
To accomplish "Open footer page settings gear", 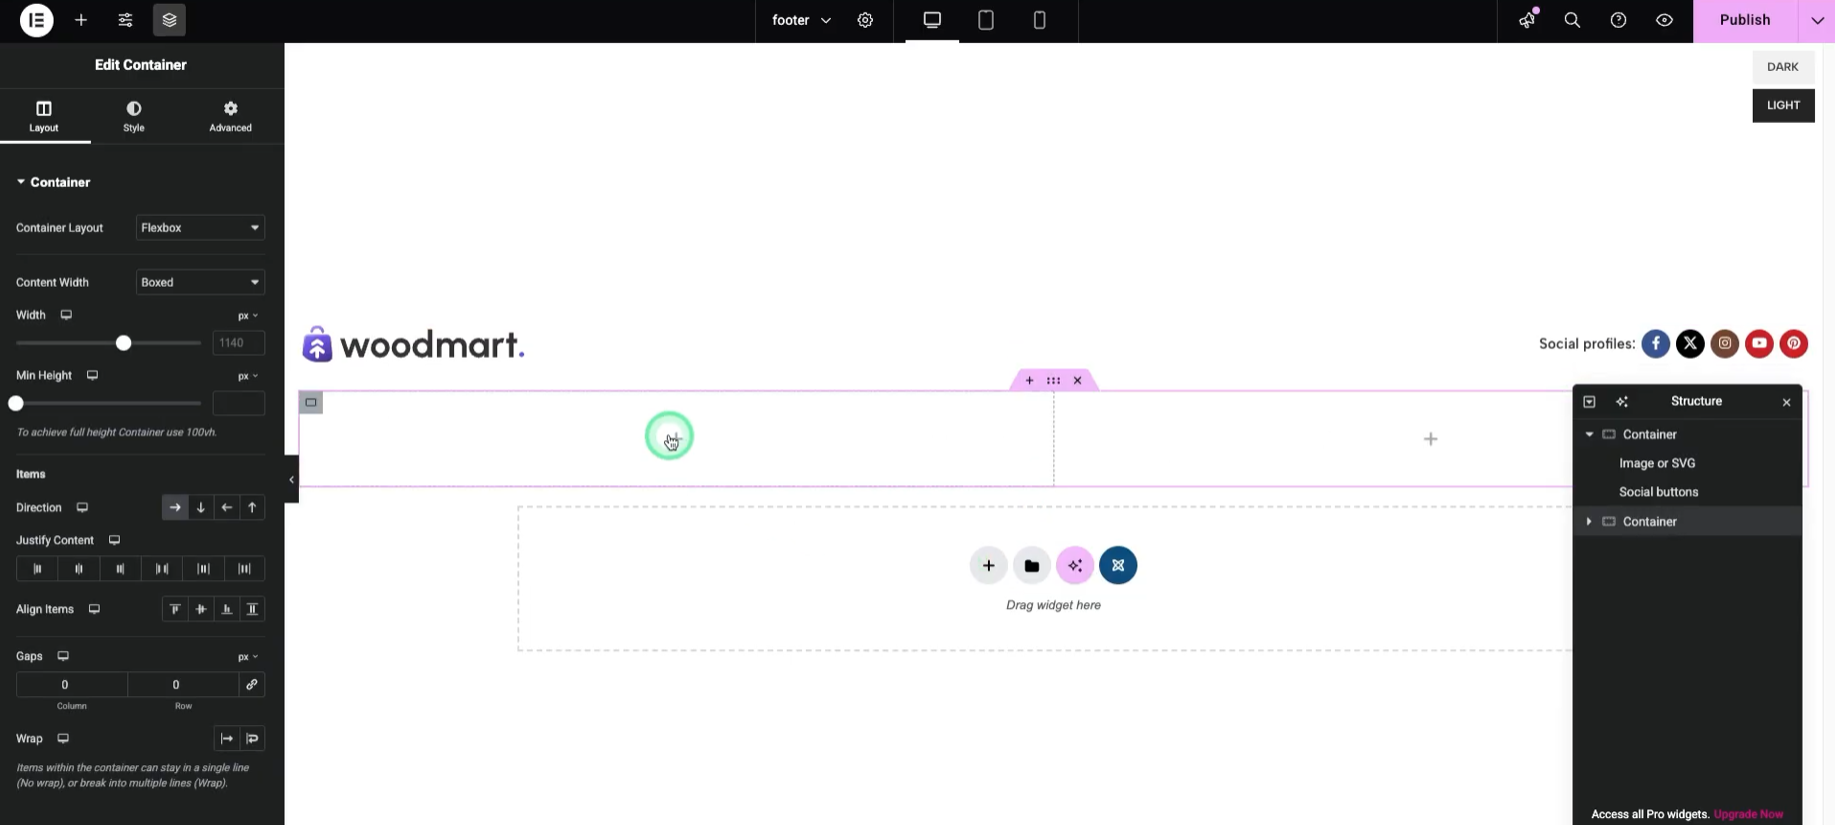I will click(865, 20).
